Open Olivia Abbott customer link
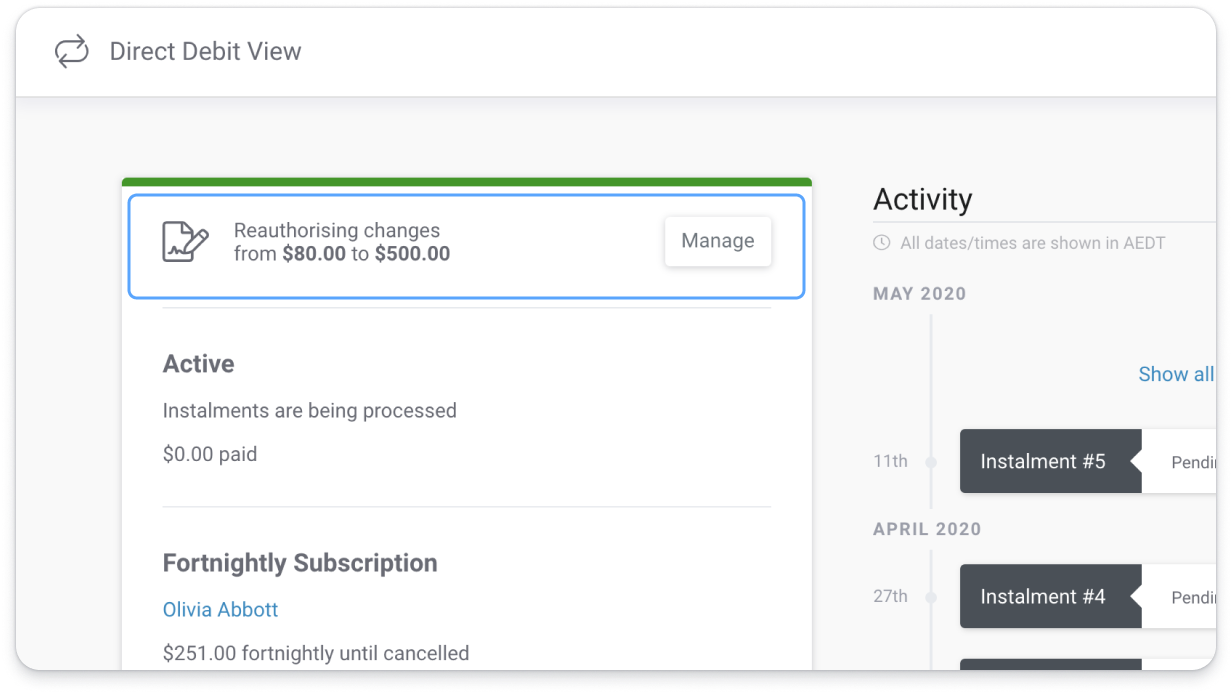This screenshot has height=694, width=1232. pos(220,609)
